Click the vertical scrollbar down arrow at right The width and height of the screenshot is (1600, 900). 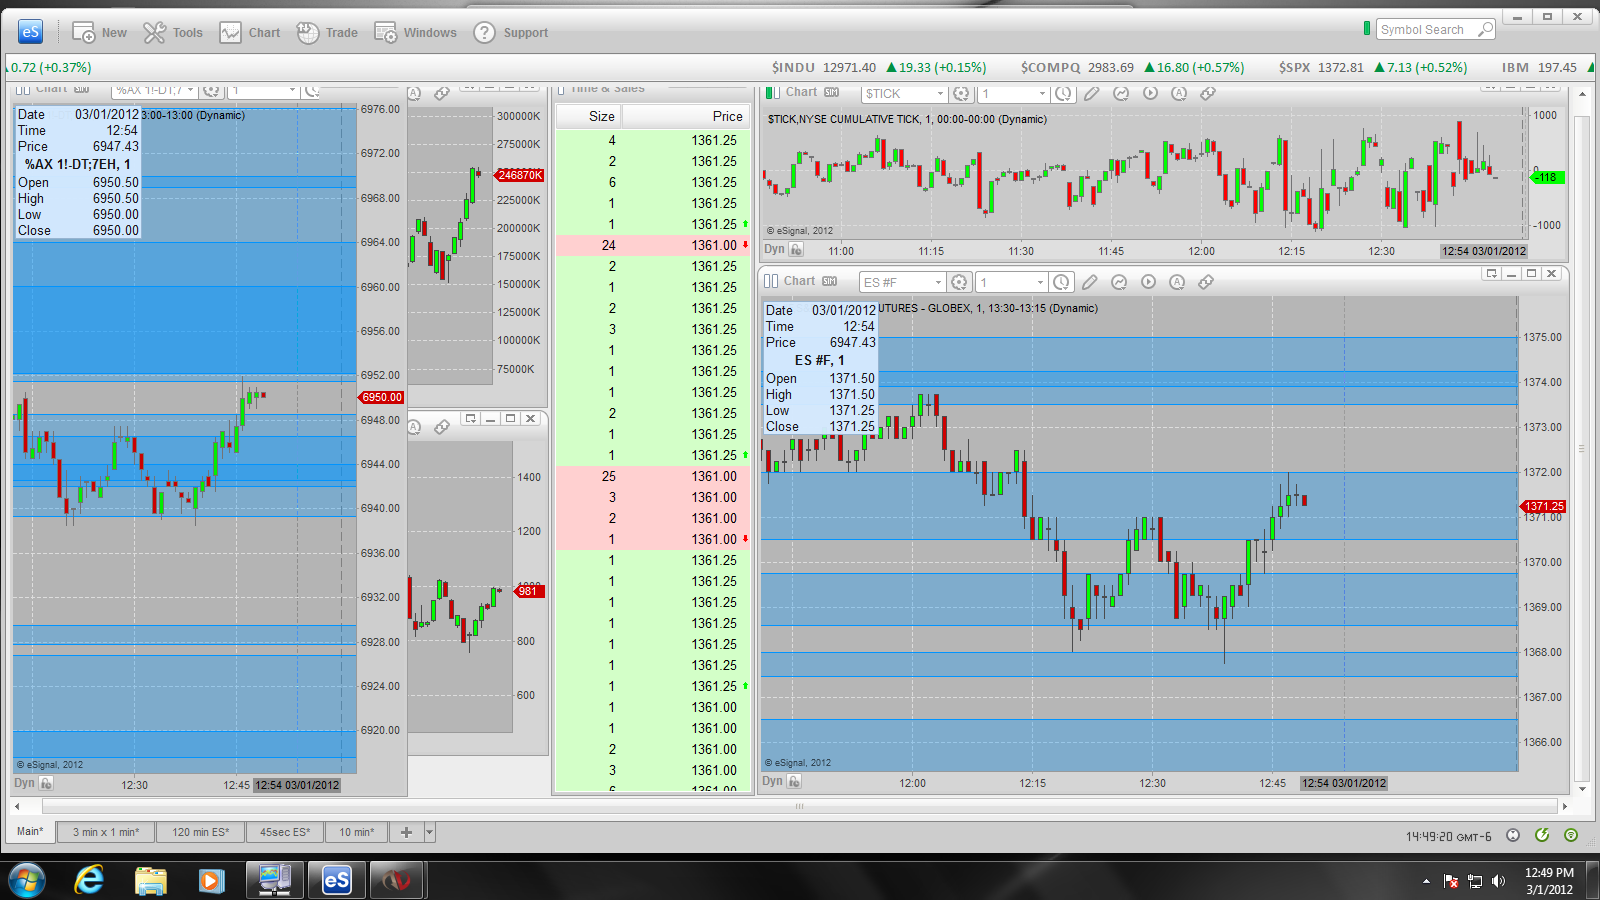tap(1581, 789)
